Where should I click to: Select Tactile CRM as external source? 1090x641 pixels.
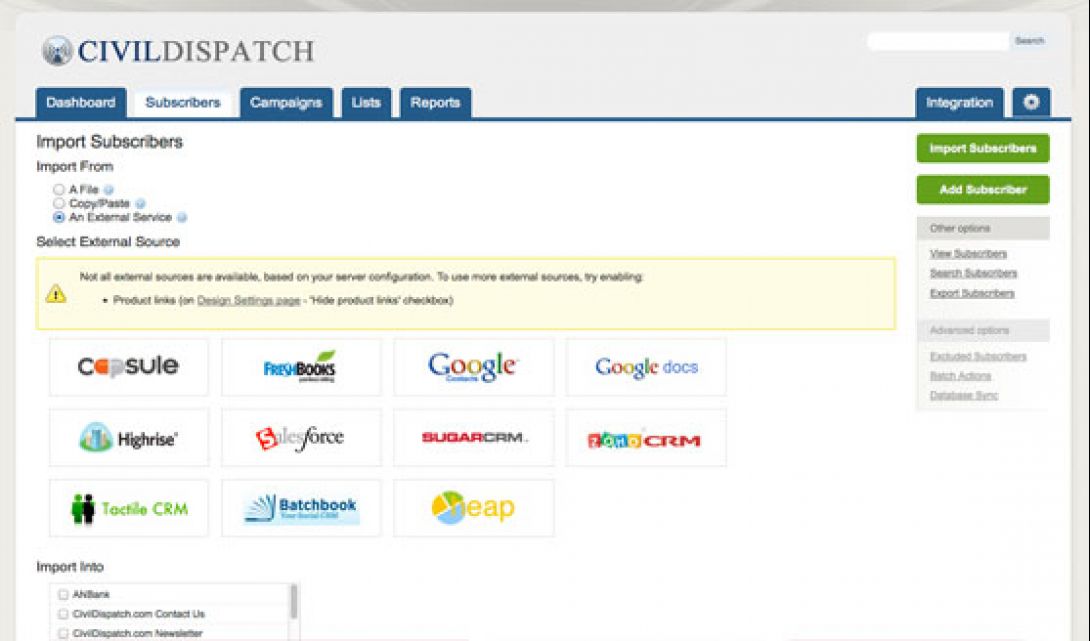pos(129,508)
